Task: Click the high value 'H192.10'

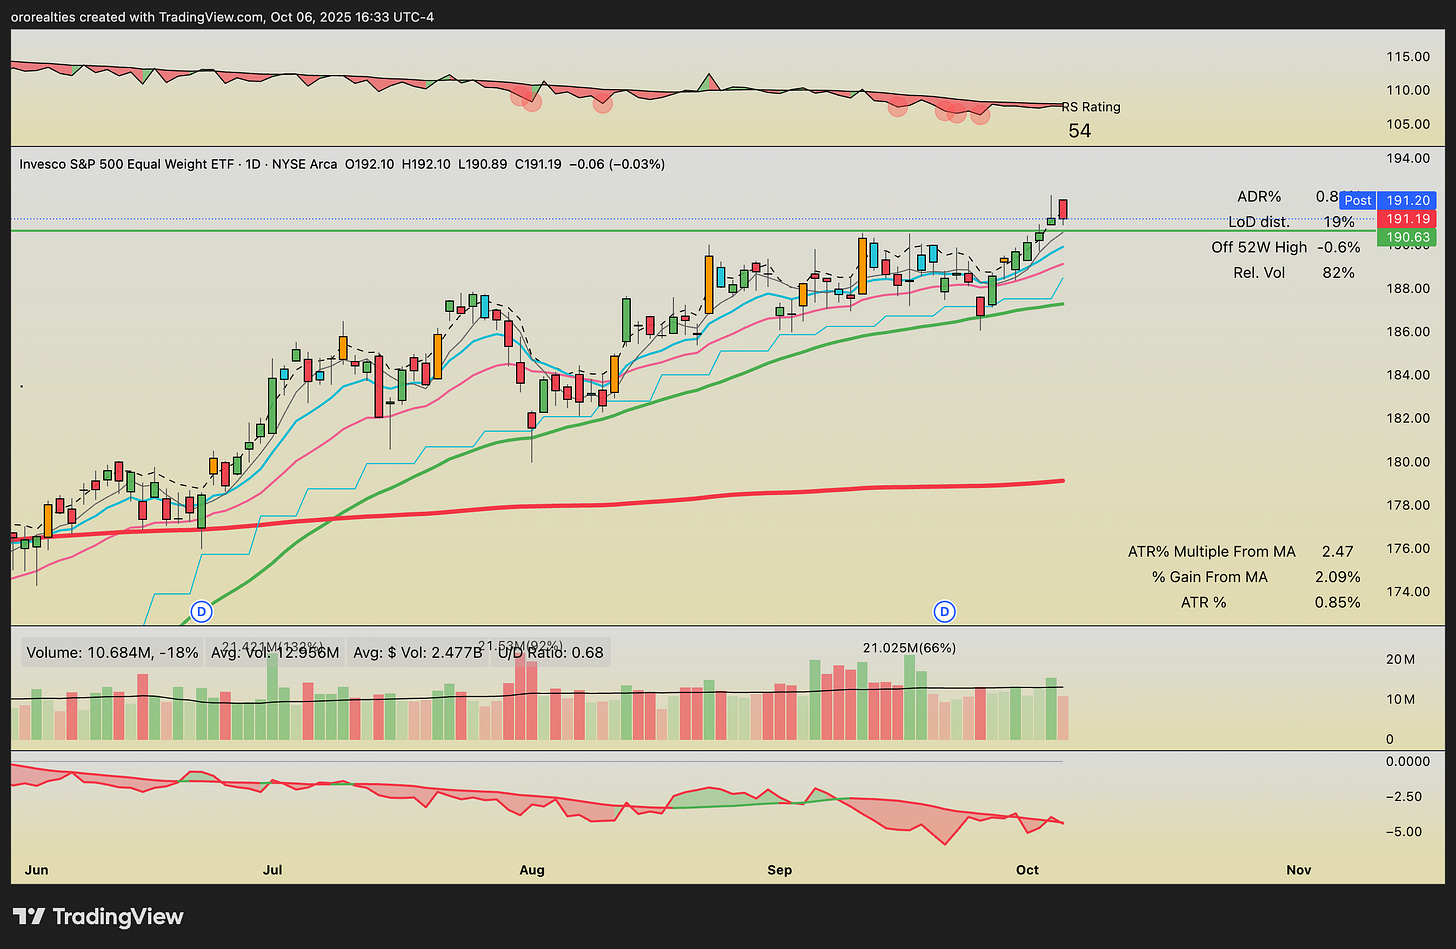Action: click(426, 164)
